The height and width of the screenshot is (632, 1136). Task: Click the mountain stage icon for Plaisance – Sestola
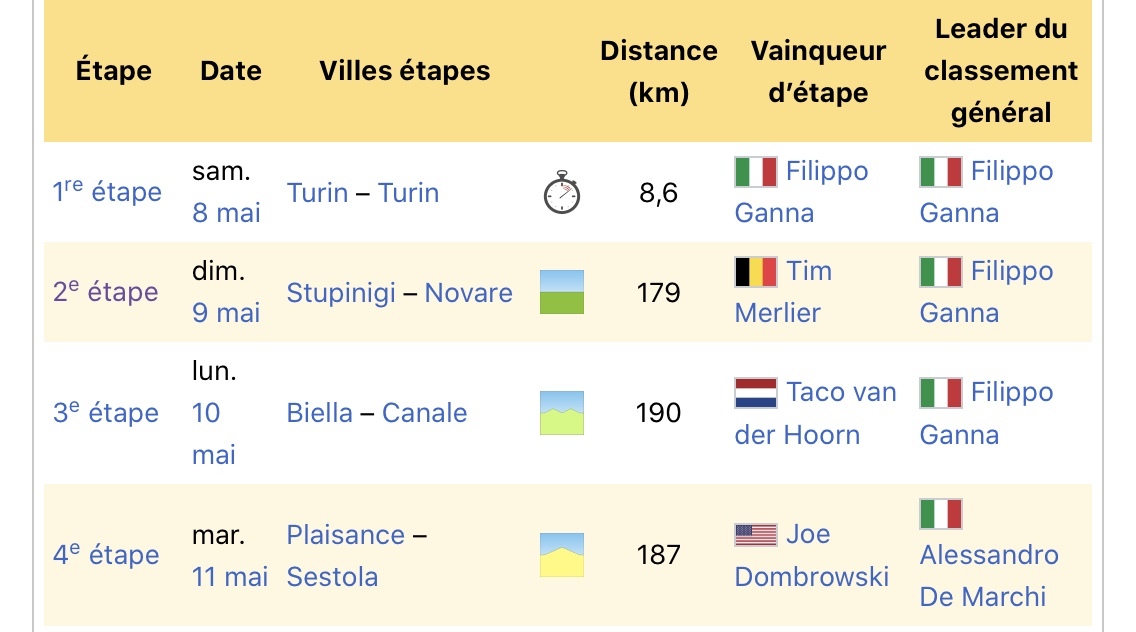coord(562,555)
